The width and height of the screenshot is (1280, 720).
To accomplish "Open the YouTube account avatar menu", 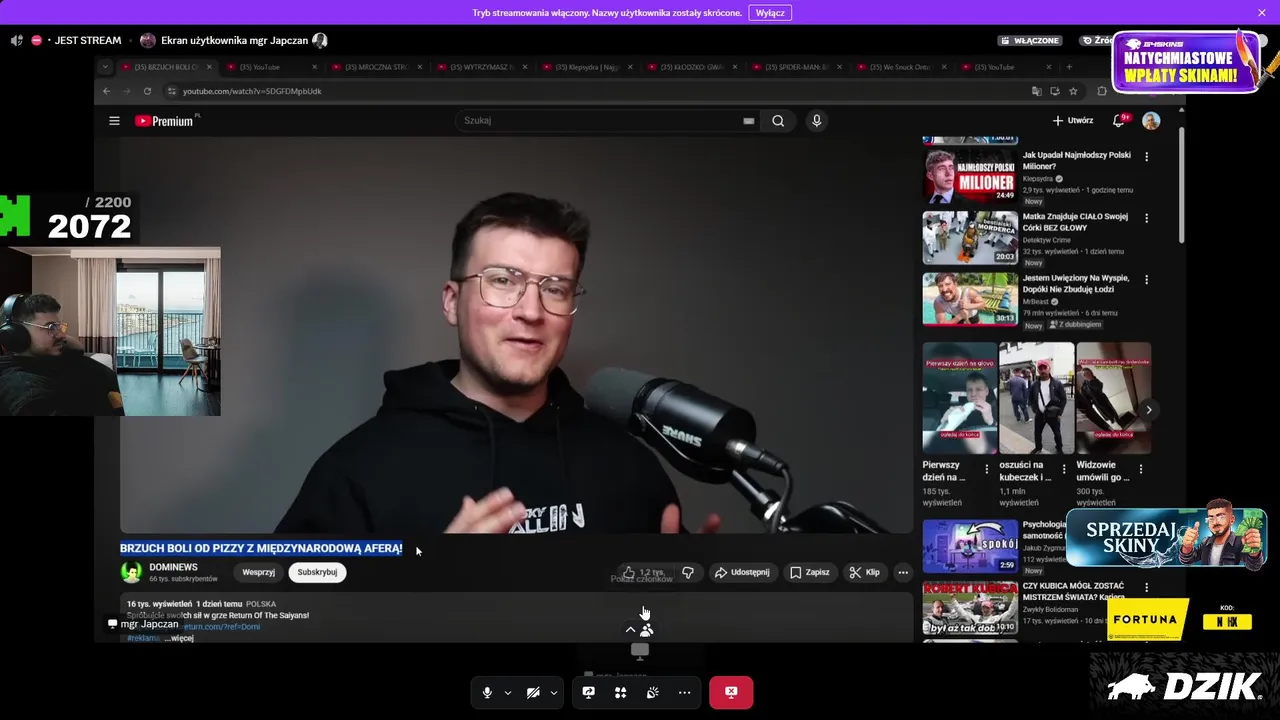I will click(x=1151, y=121).
